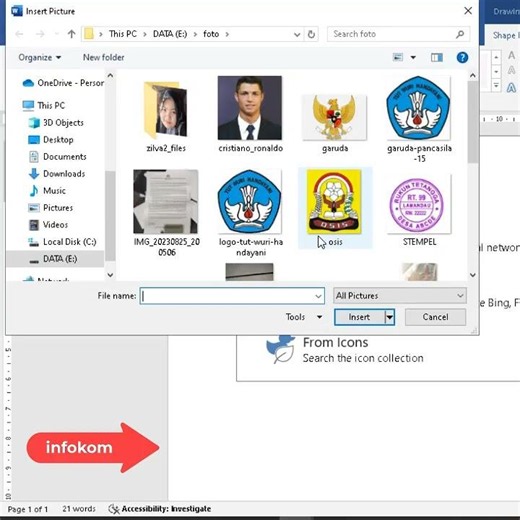Viewport: 520px width, 520px height.
Task: Click New folder
Action: [104, 57]
